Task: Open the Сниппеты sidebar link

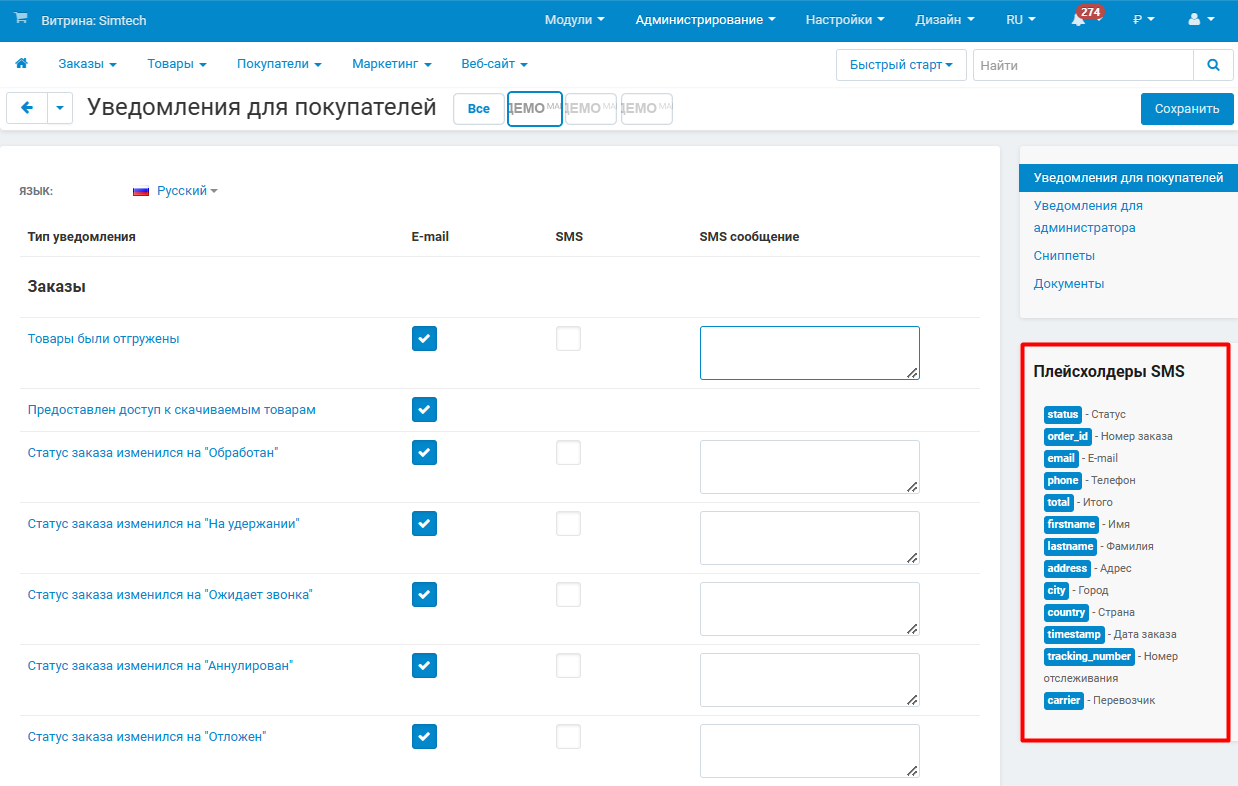Action: click(1064, 256)
